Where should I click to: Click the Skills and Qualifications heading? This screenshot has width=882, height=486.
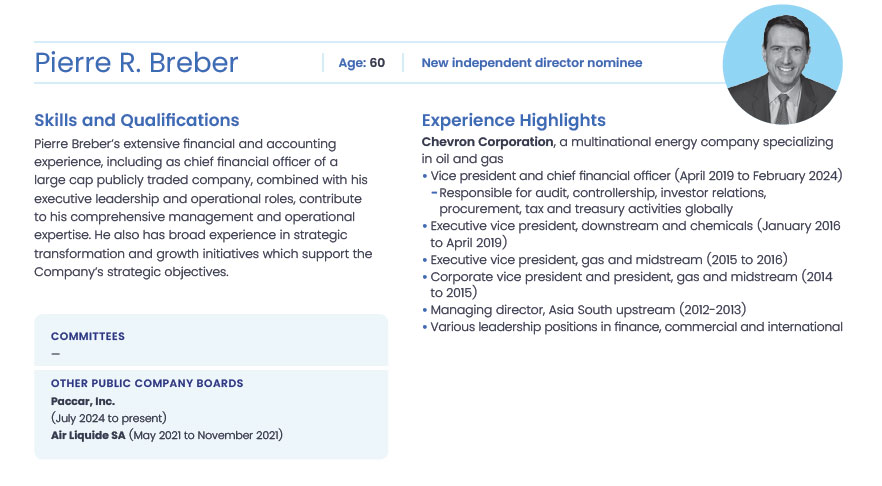(x=136, y=121)
